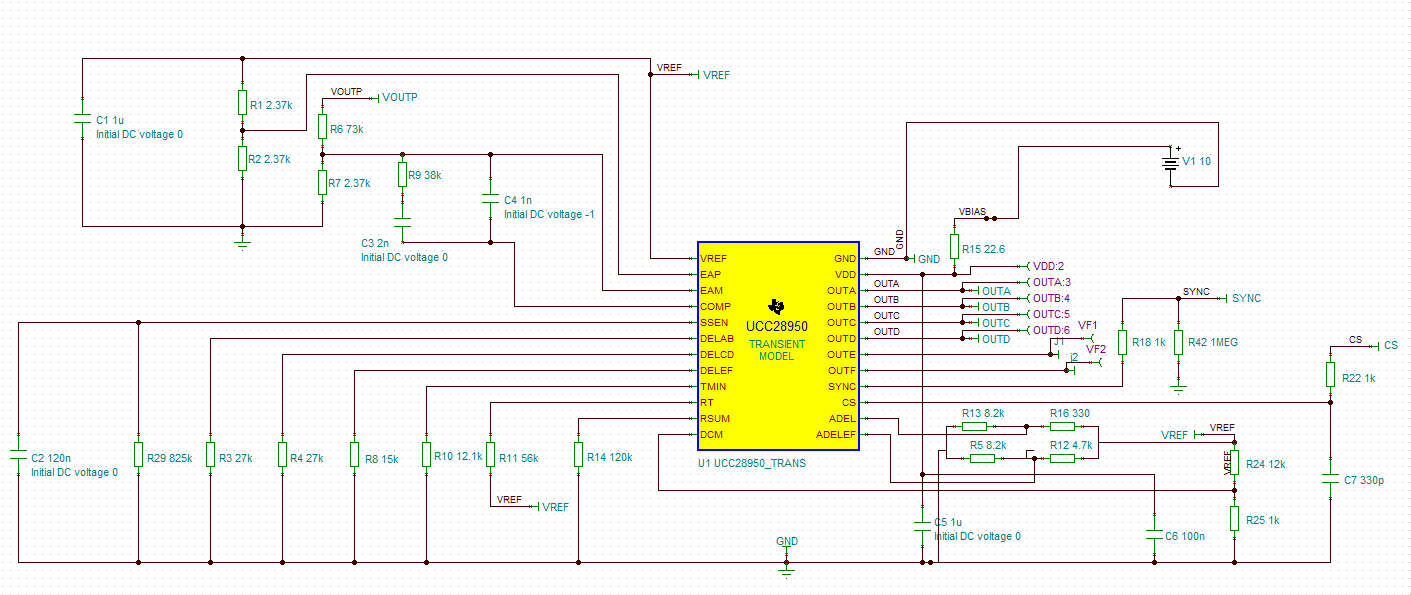Select resistor R15 22.6 symbol
This screenshot has width=1411, height=595.
click(x=954, y=246)
